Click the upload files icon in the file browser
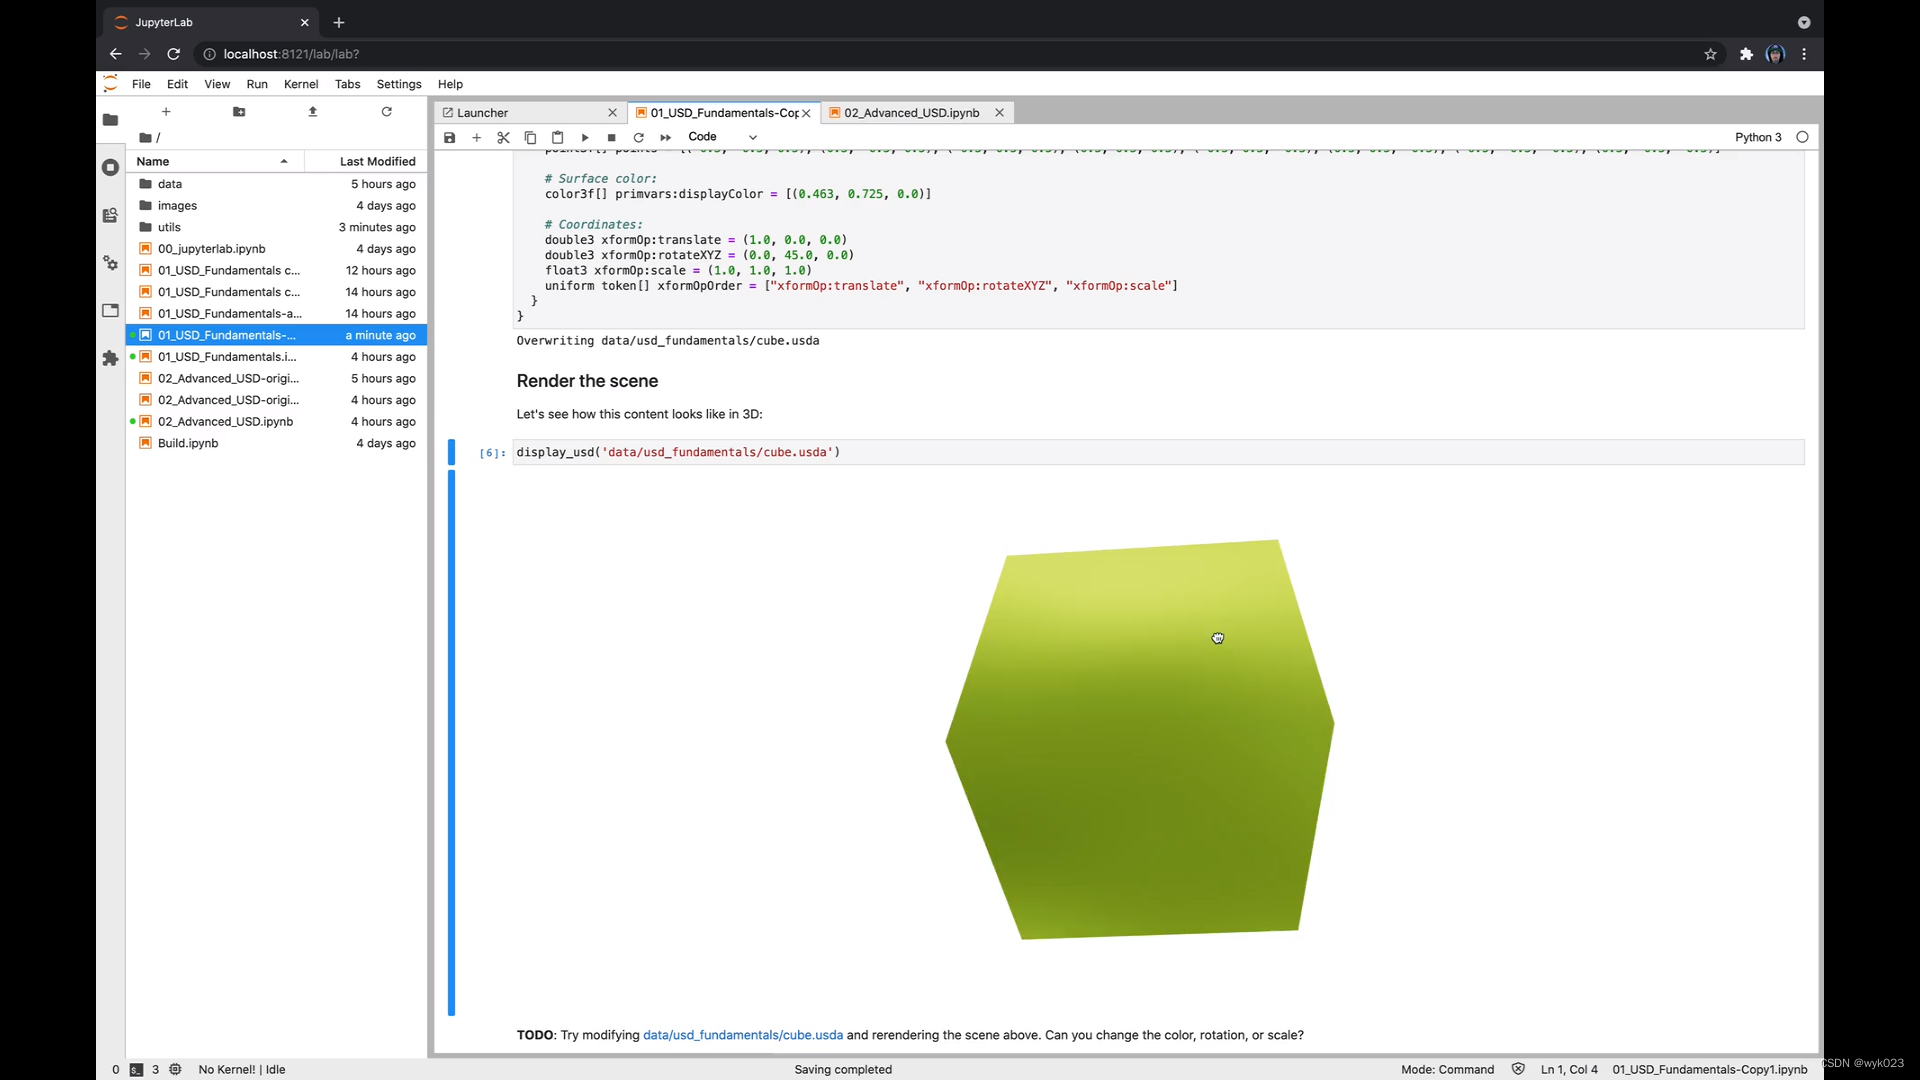 313,112
